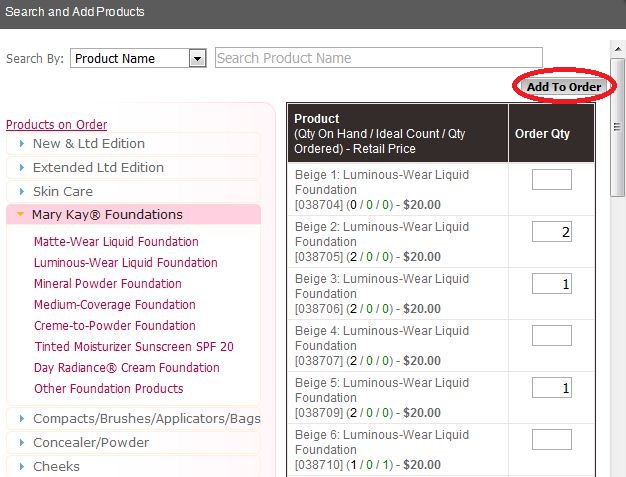Select the Beige 1: Luminous-Wear Liquid Foundation text
This screenshot has width=626, height=477.
click(x=382, y=182)
